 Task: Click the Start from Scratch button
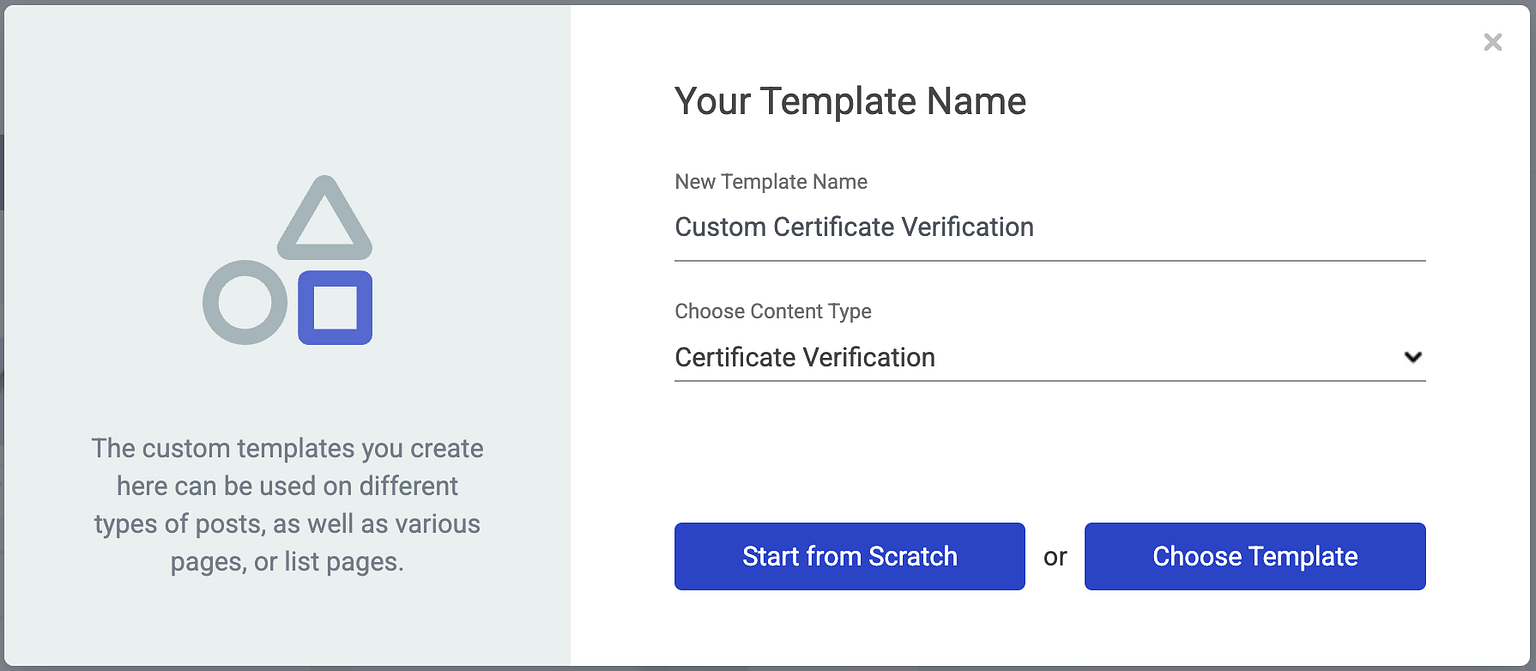(849, 557)
